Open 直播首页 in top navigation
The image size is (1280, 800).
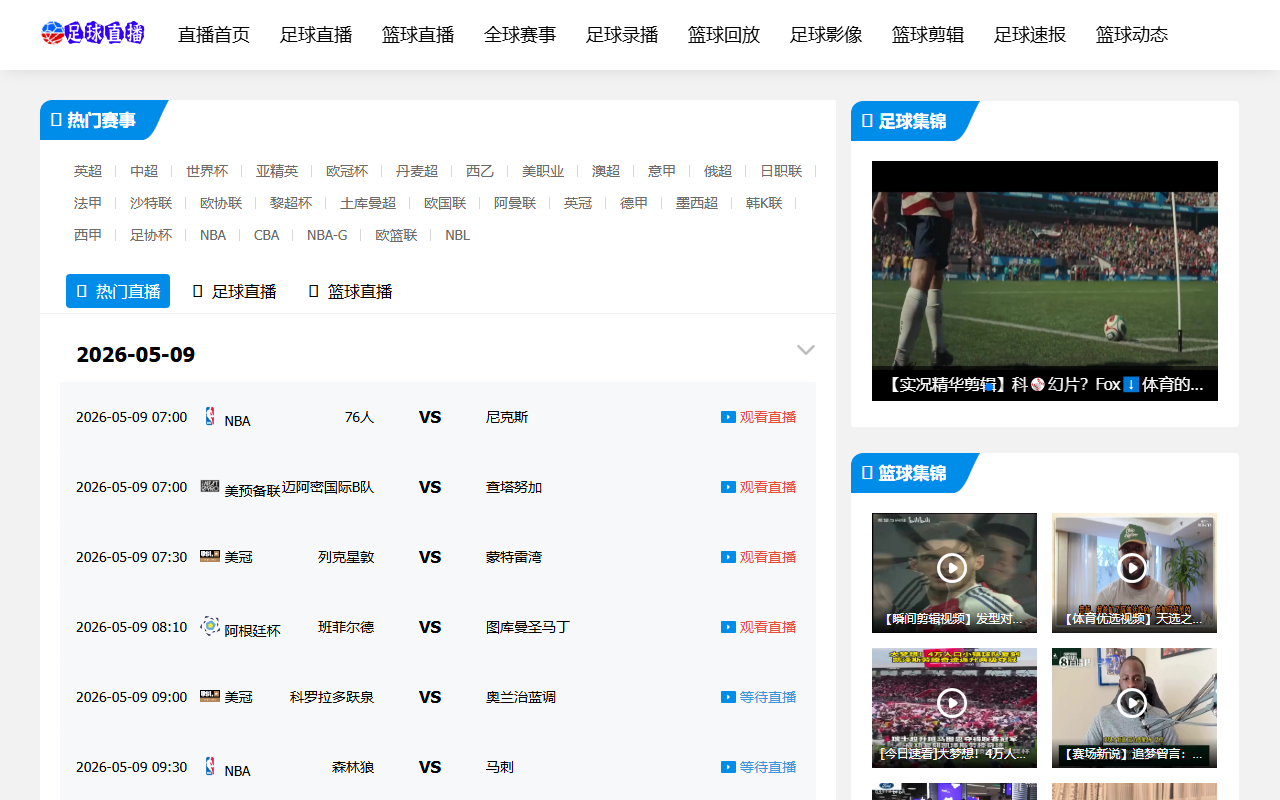coord(214,35)
